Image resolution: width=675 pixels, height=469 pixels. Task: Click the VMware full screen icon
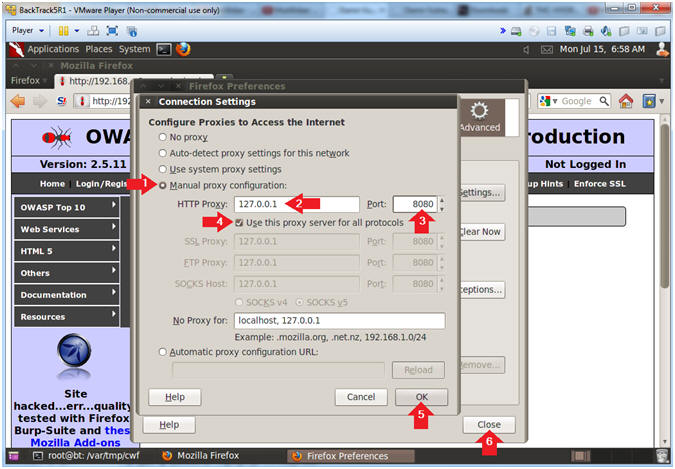tap(112, 31)
